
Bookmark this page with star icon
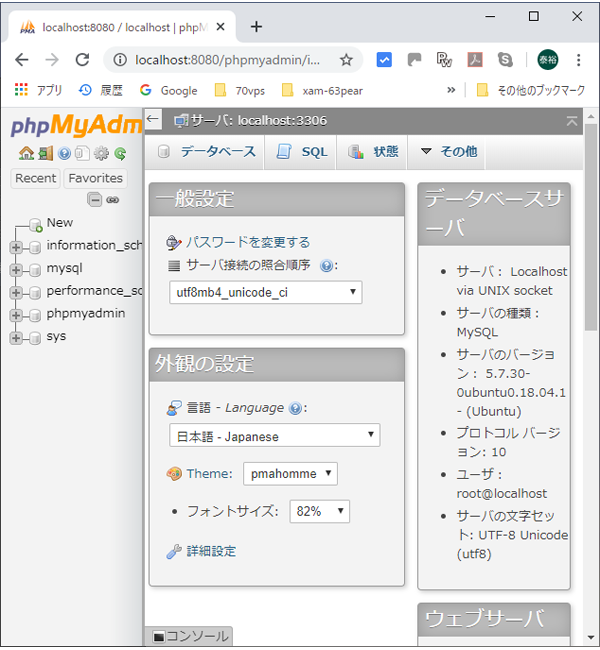point(346,60)
